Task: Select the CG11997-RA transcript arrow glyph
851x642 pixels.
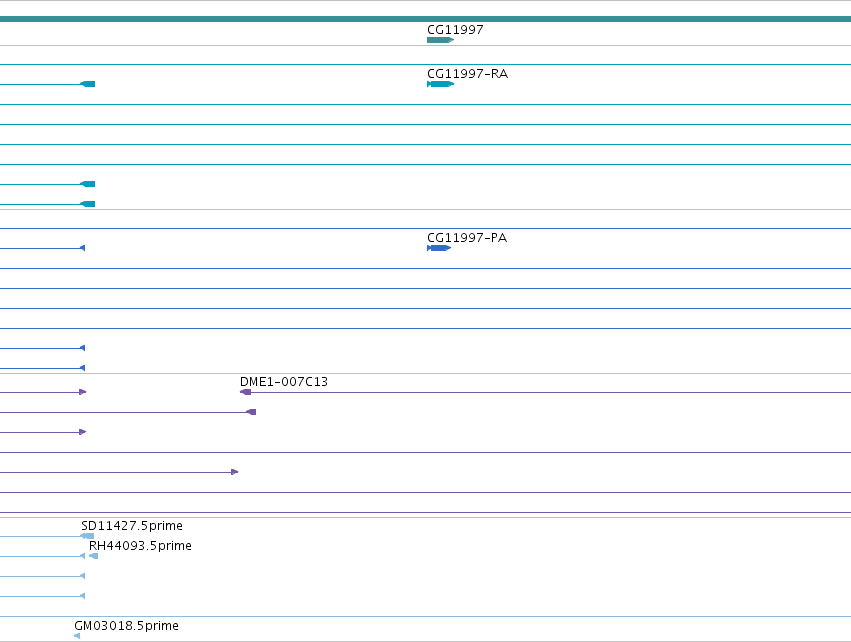Action: point(440,84)
